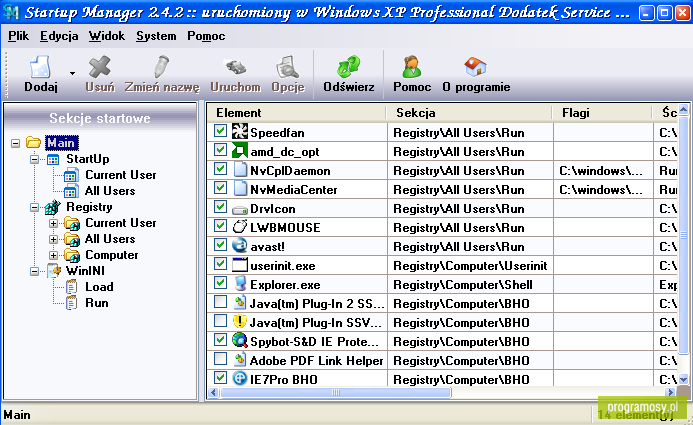
Task: Open the Plik menu
Action: point(18,36)
